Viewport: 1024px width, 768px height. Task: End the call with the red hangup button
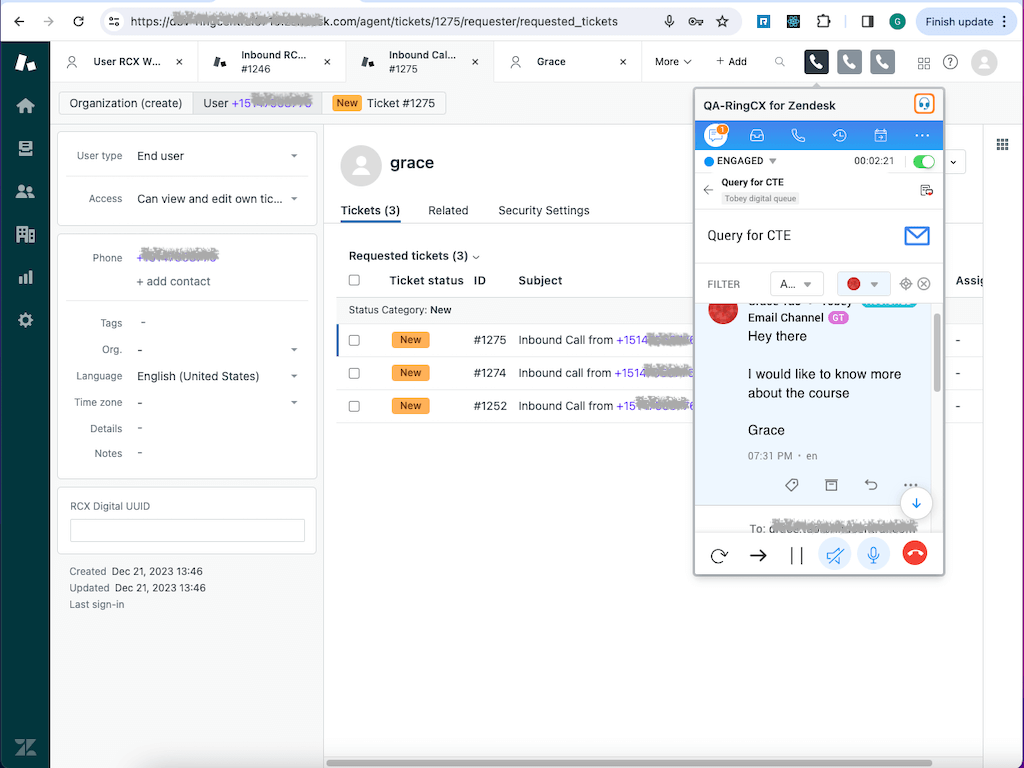coord(914,554)
